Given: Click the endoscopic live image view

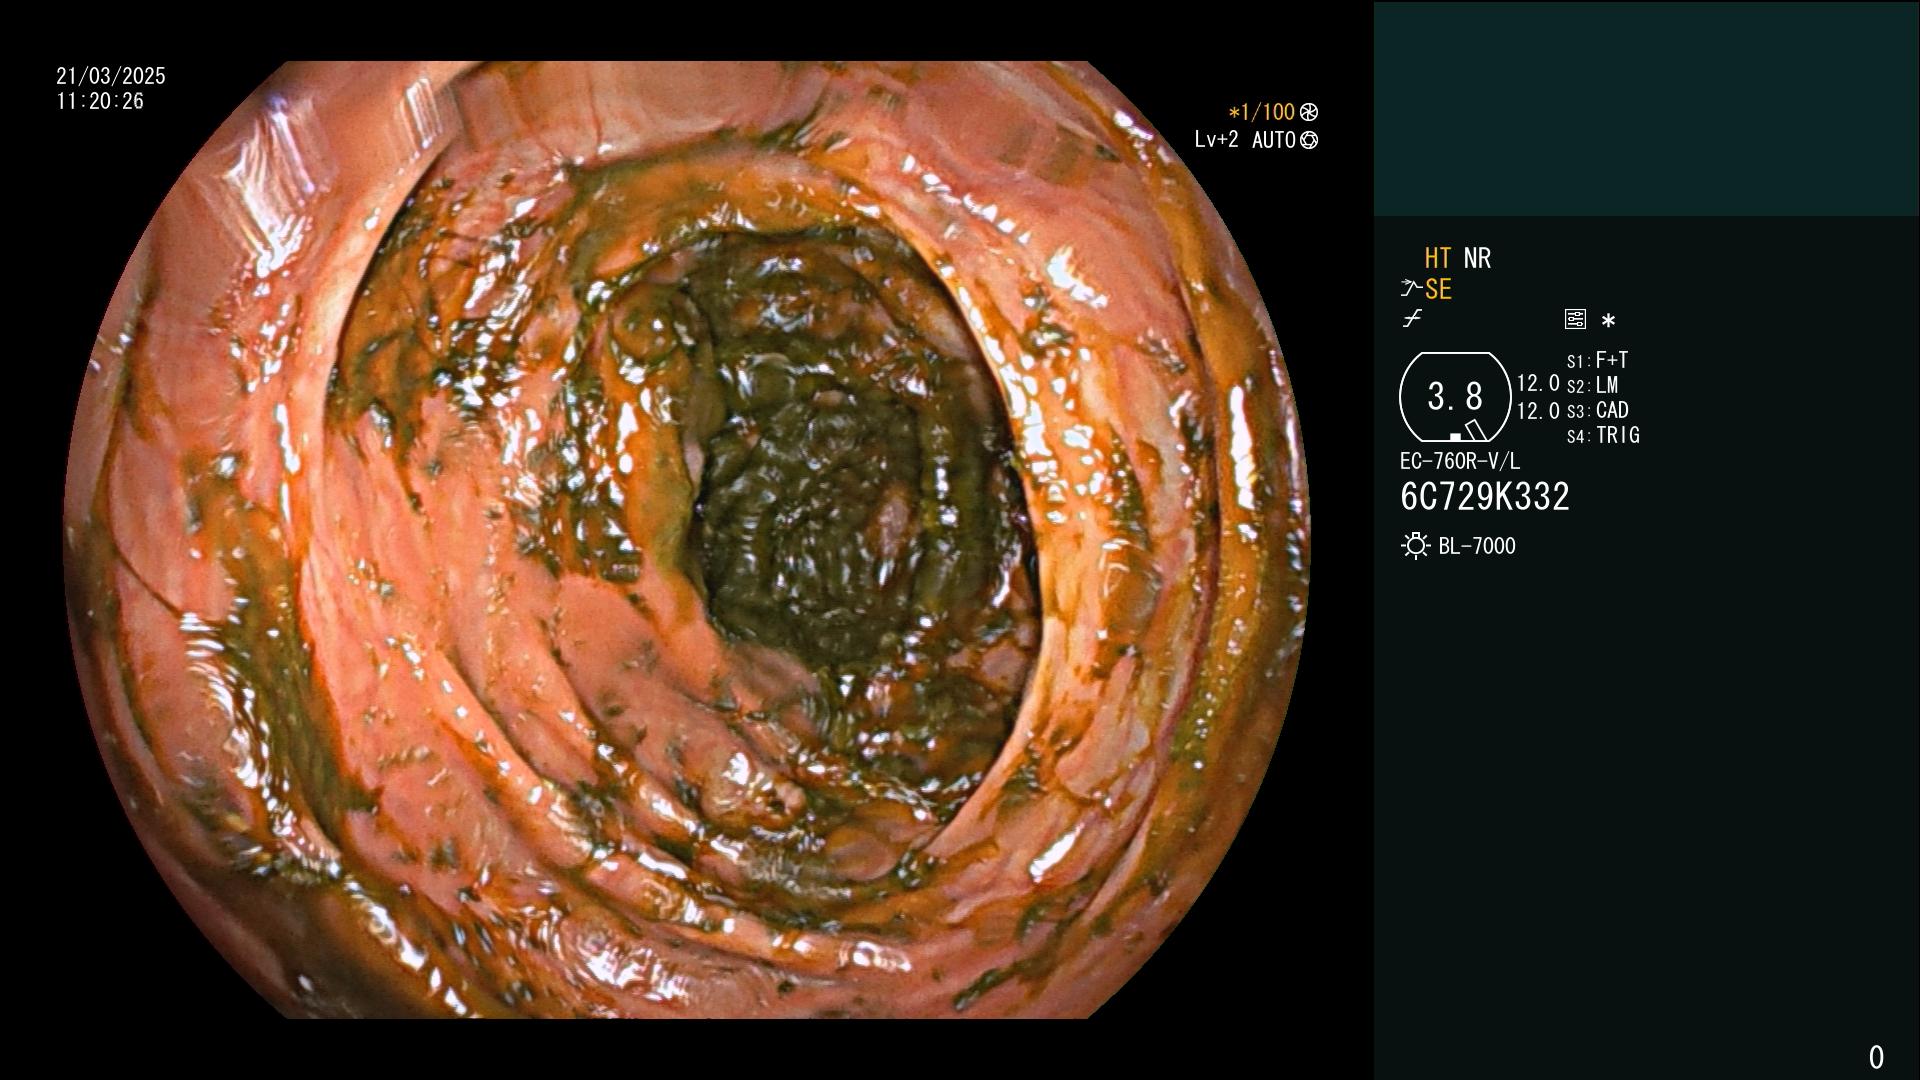Looking at the screenshot, I should click(687, 540).
